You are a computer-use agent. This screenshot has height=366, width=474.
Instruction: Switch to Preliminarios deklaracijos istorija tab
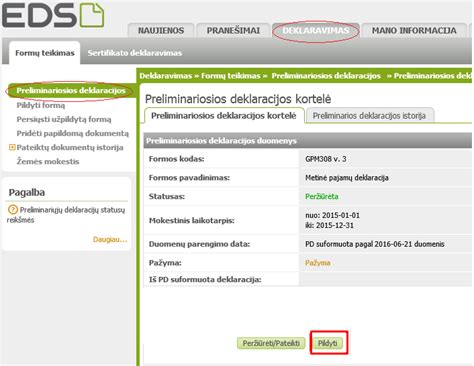[x=369, y=116]
